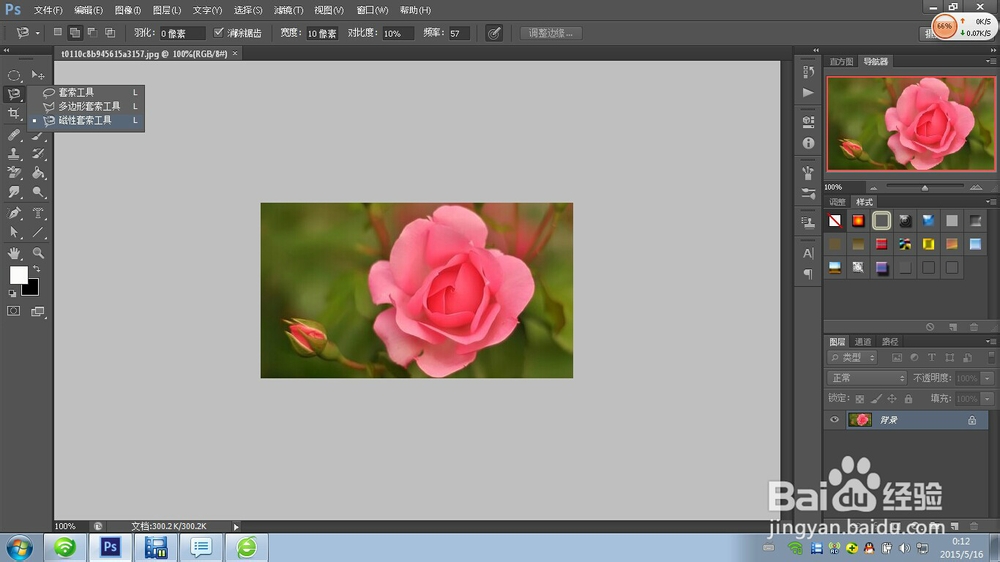Select the Crop tool
The image size is (1000, 562).
pyautogui.click(x=13, y=114)
